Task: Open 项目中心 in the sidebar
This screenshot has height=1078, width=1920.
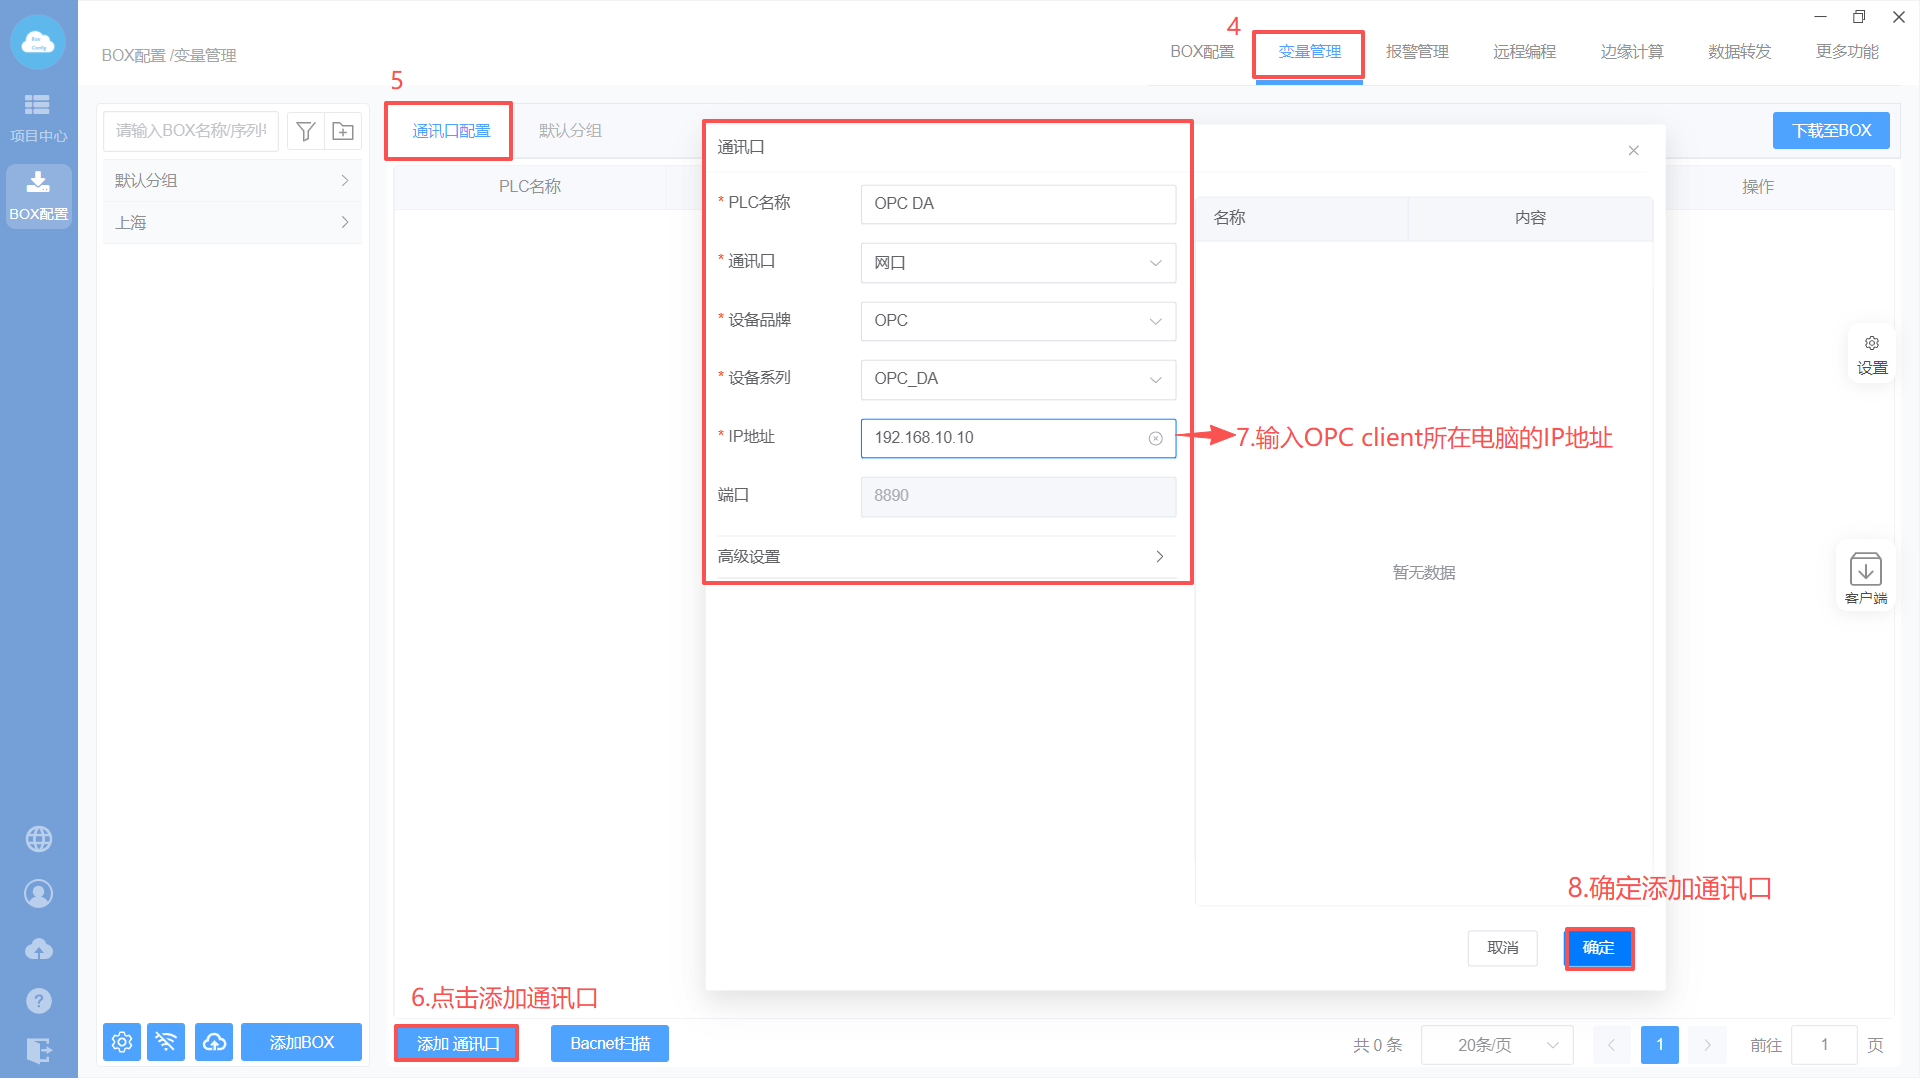Action: coord(39,117)
